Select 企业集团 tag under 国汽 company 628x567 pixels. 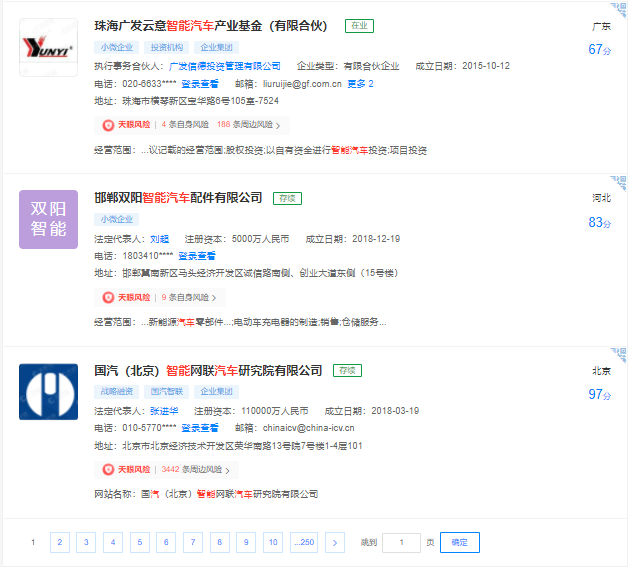216,391
